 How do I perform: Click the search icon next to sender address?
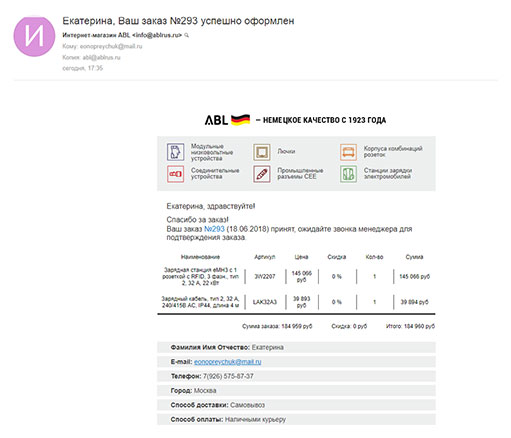pos(187,35)
